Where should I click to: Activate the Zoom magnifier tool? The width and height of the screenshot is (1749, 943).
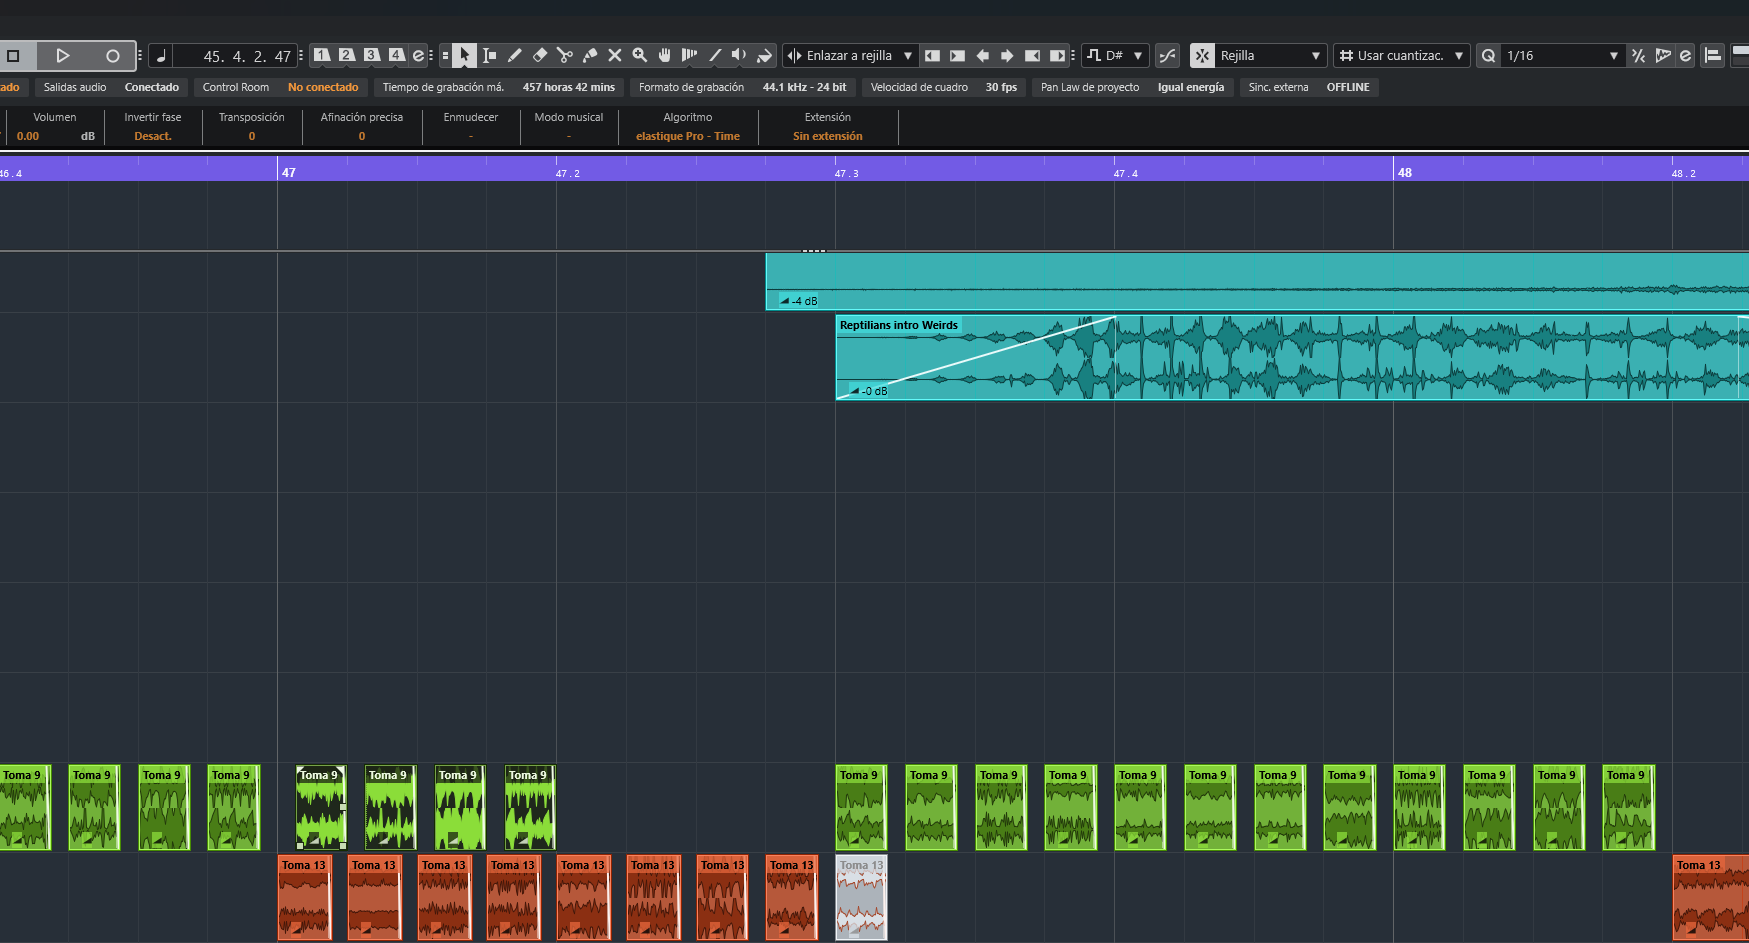[x=640, y=56]
